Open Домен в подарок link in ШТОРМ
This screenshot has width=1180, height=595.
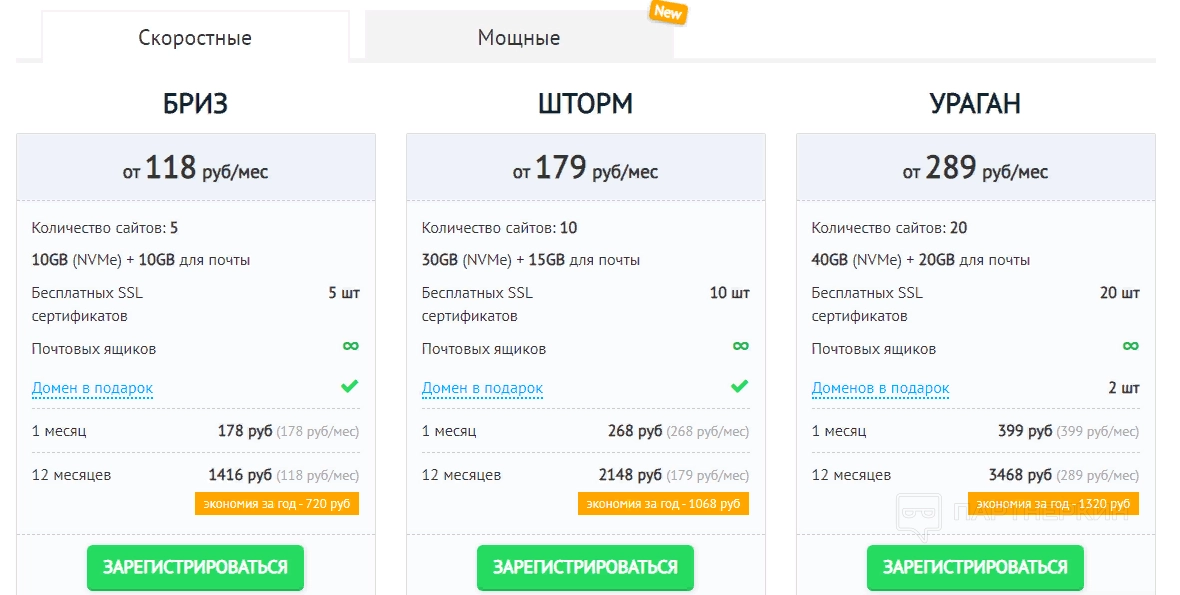point(482,388)
